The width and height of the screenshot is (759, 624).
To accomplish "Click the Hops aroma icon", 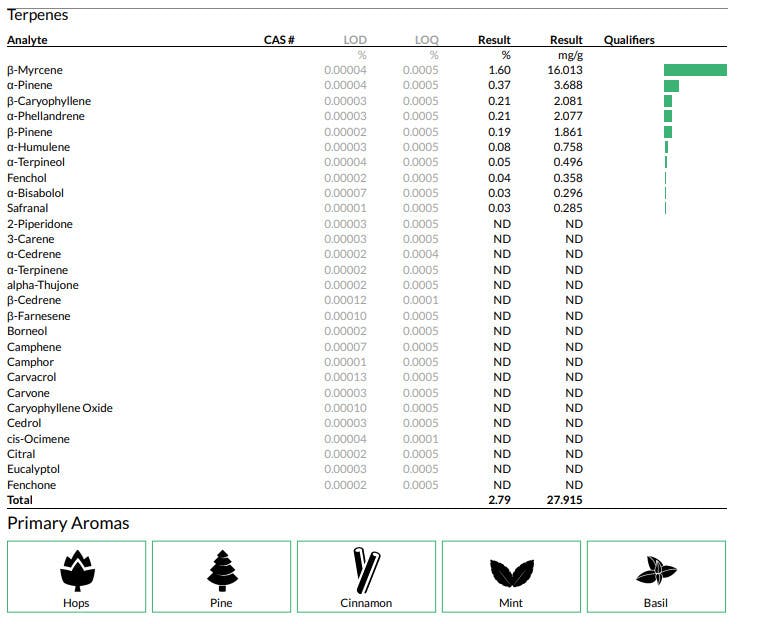I will [76, 571].
